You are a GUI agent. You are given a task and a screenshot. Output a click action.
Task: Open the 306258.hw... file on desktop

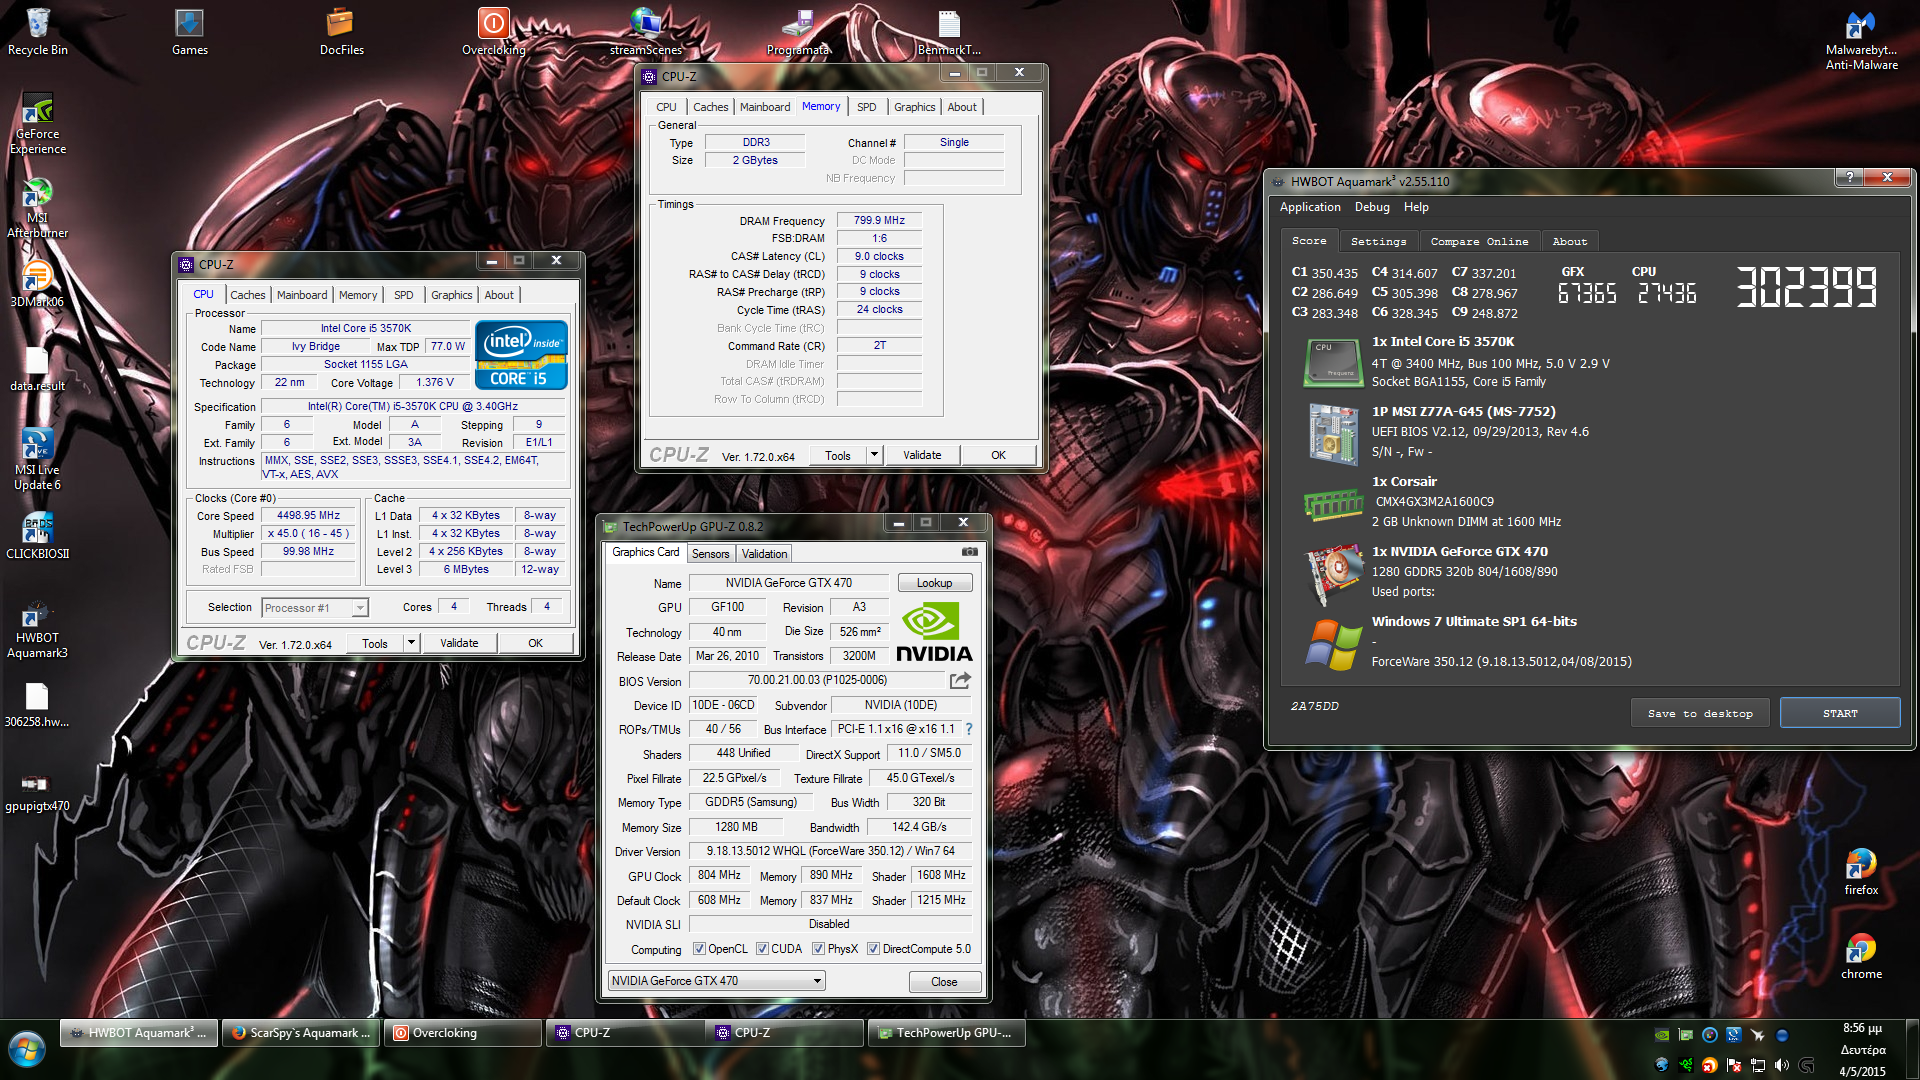tap(38, 706)
